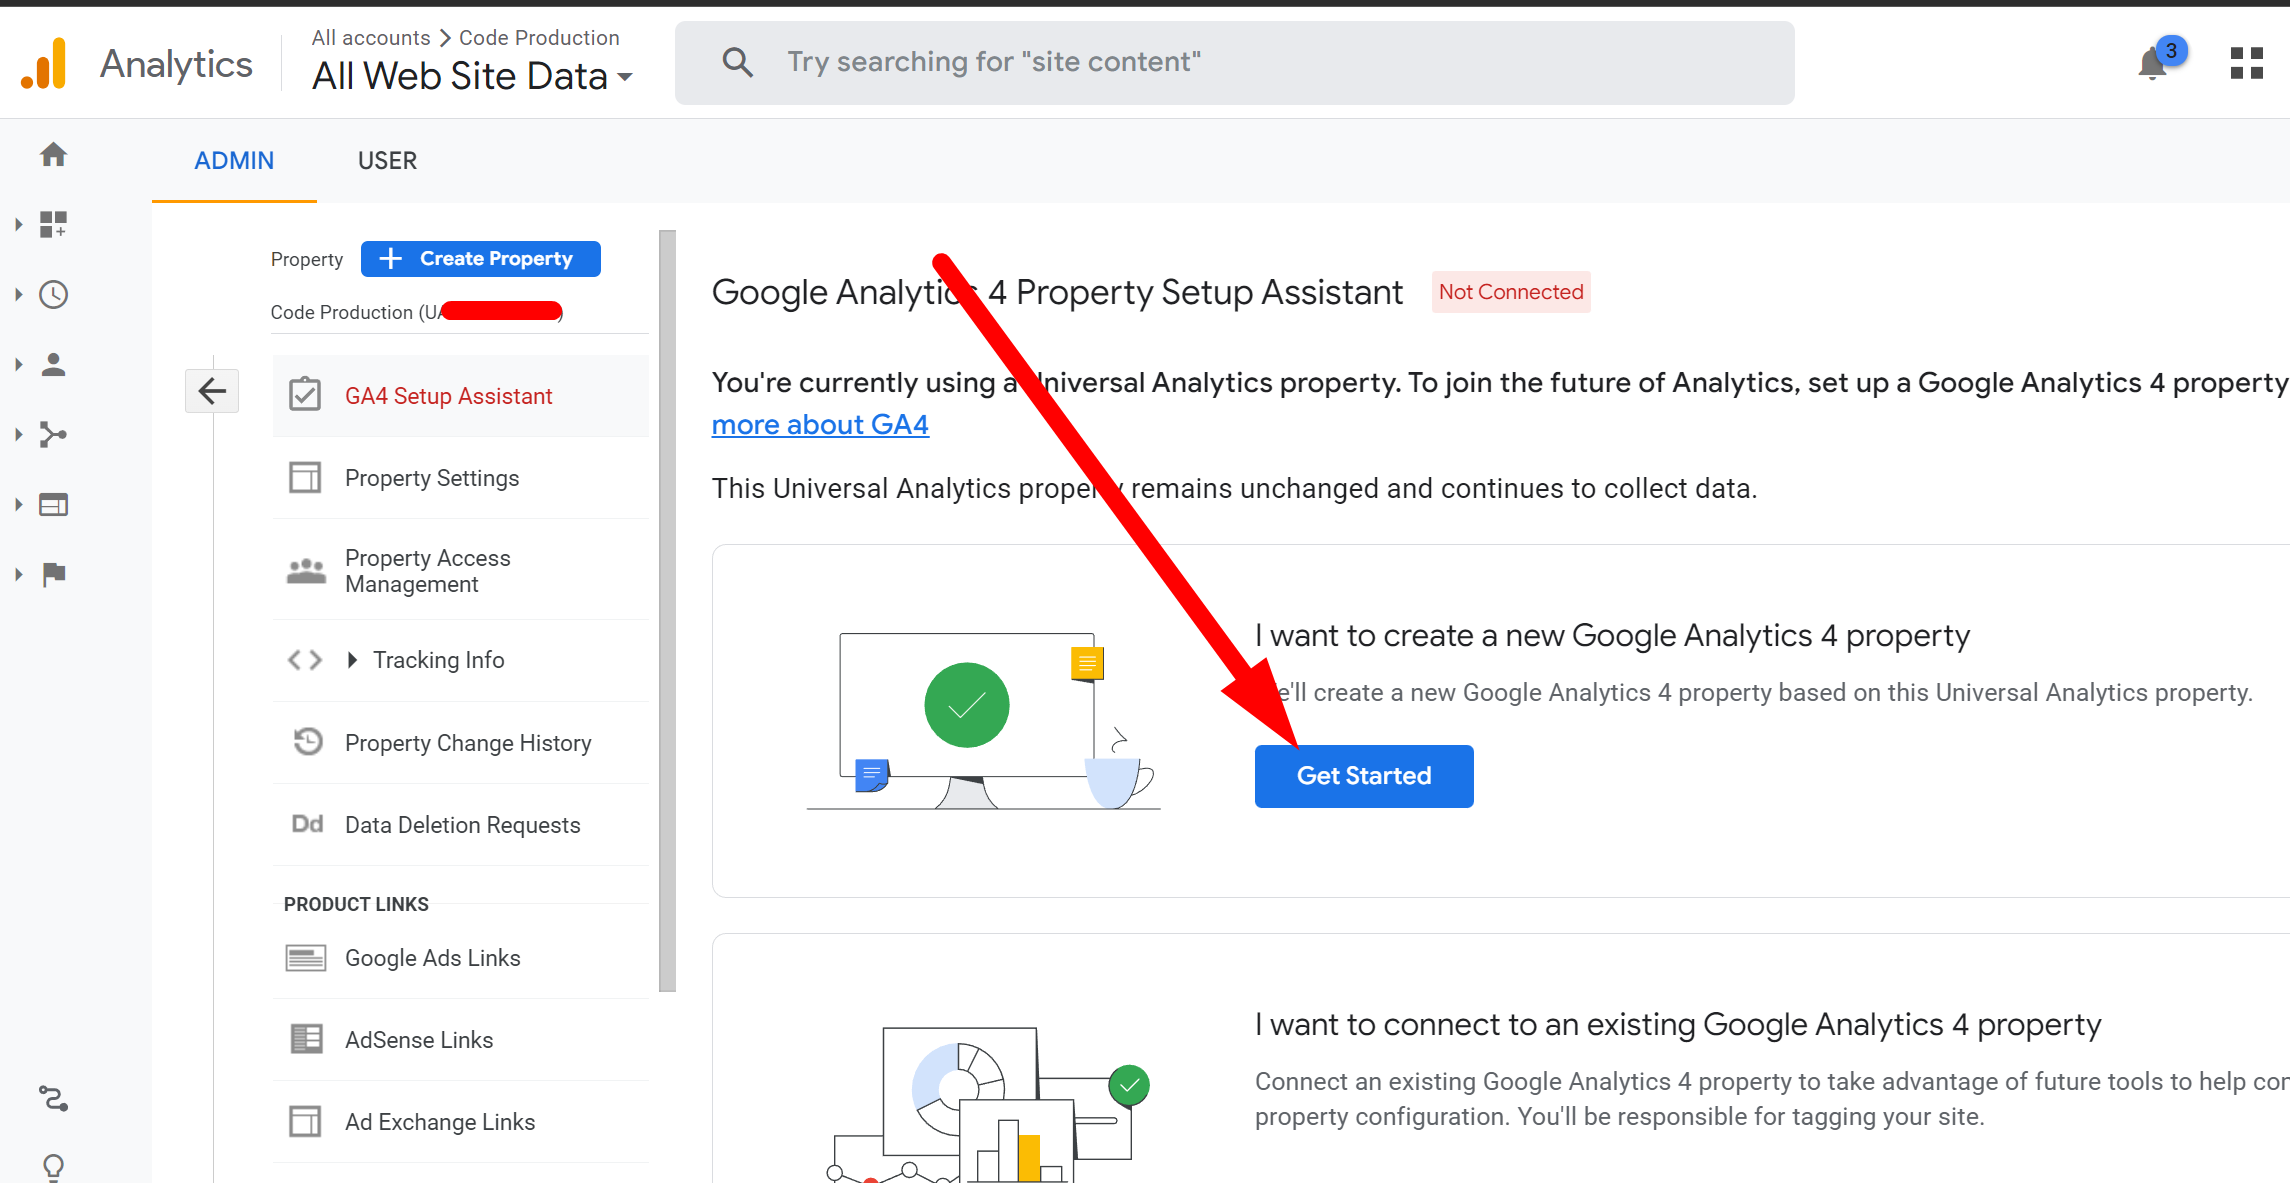This screenshot has height=1183, width=2290.
Task: Click the back arrow button beside property menu
Action: click(212, 391)
